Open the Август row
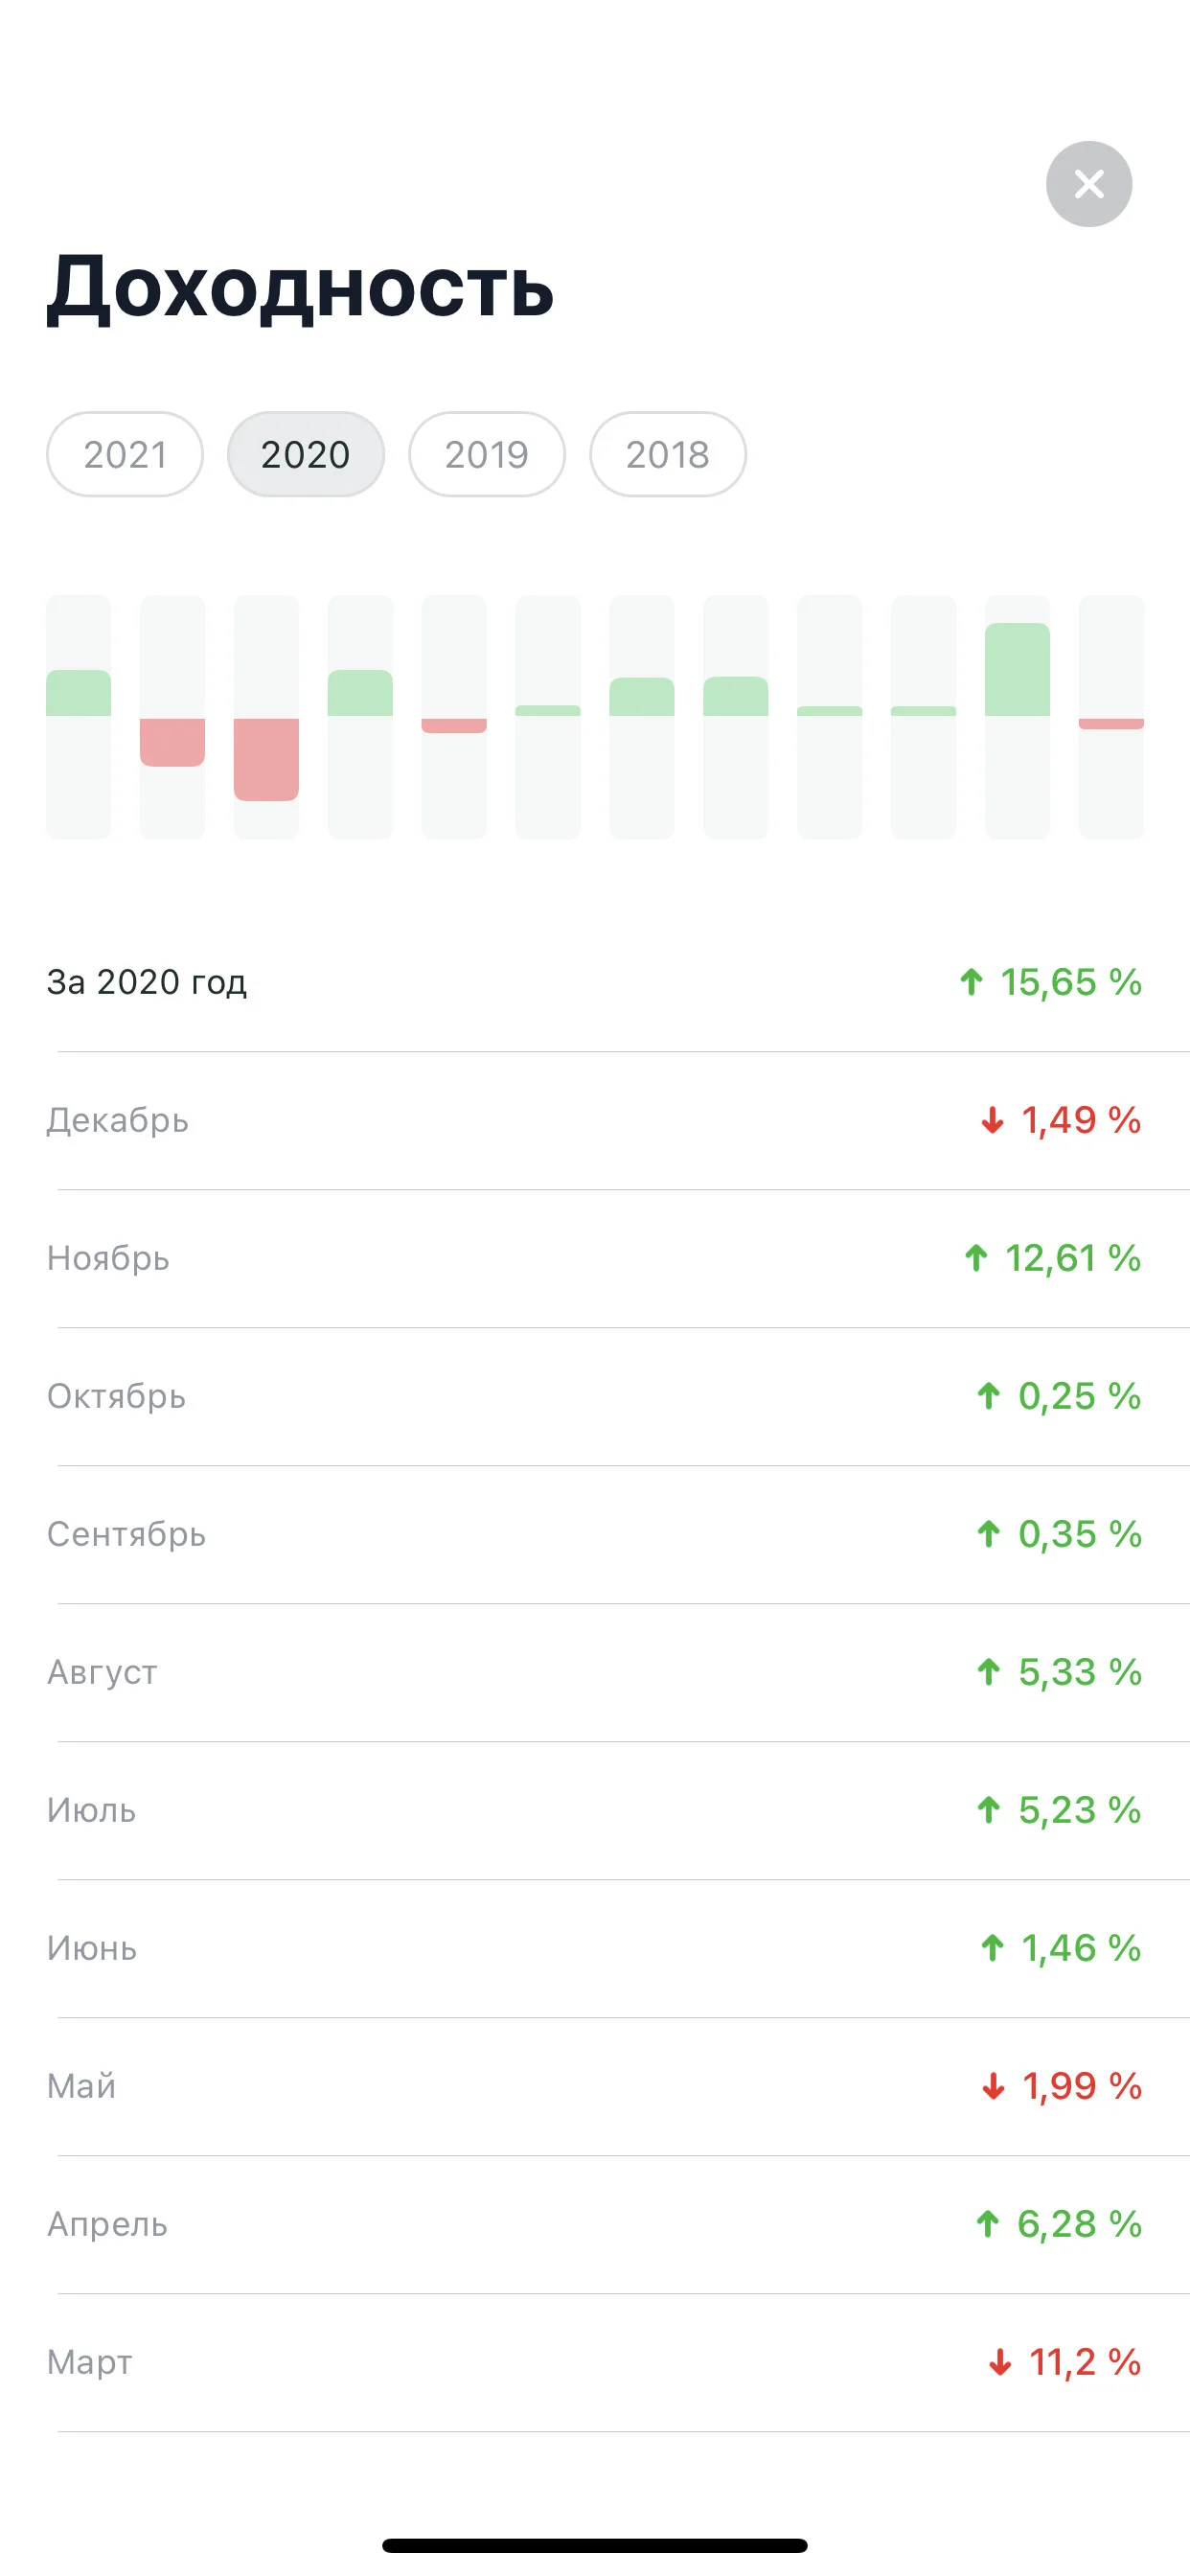 click(595, 1672)
